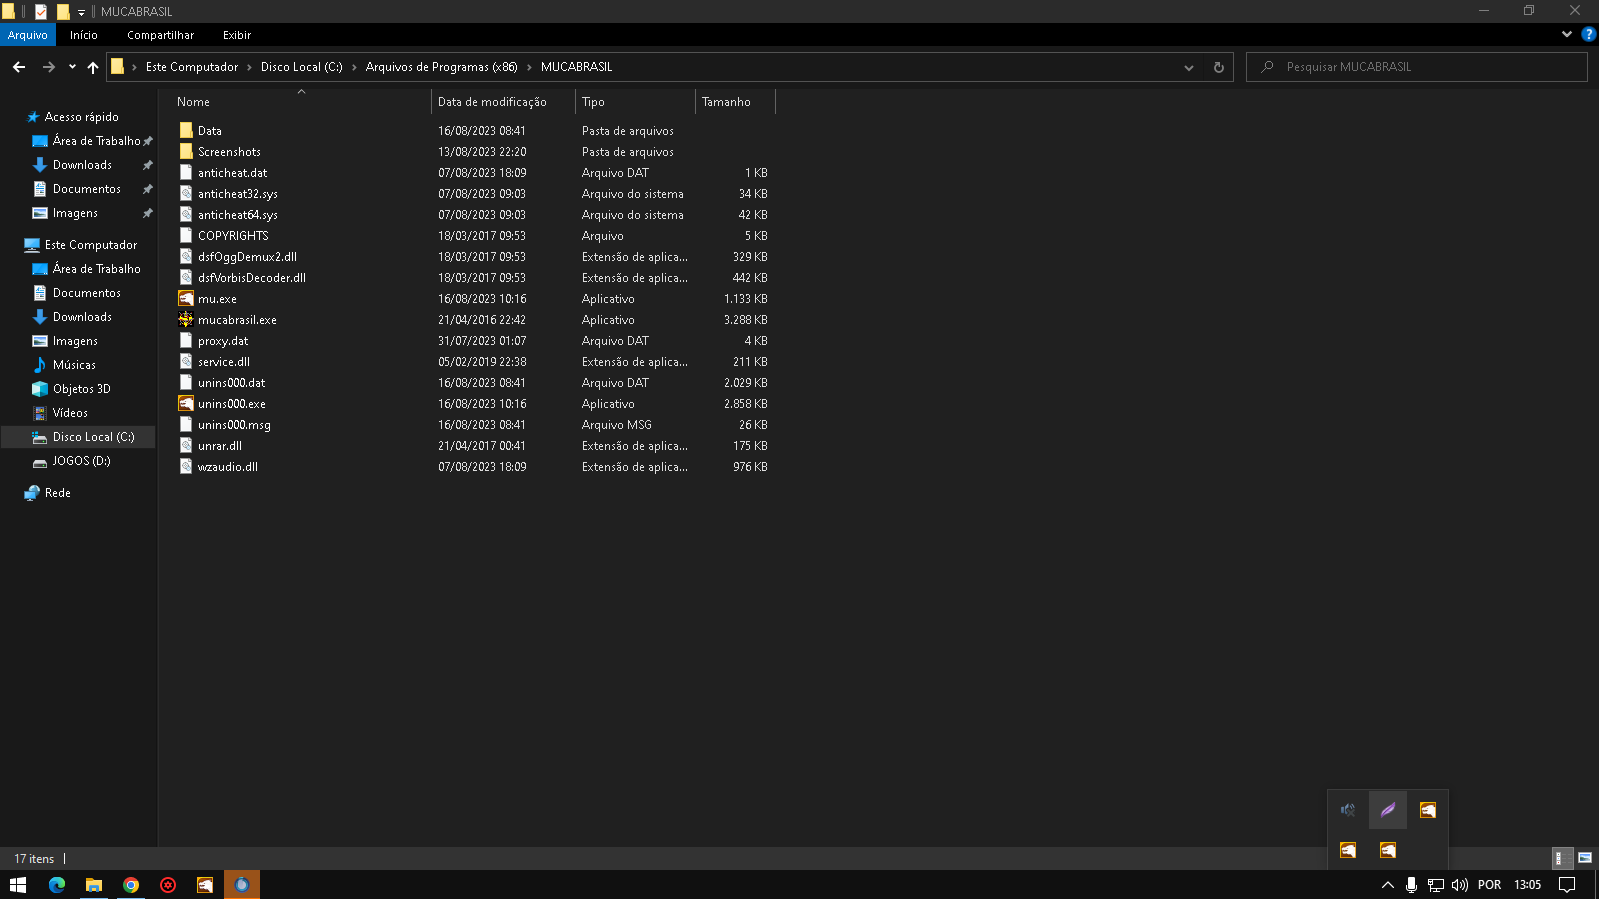The width and height of the screenshot is (1599, 899).
Task: Select the mu.exe application icon
Action: click(x=186, y=299)
